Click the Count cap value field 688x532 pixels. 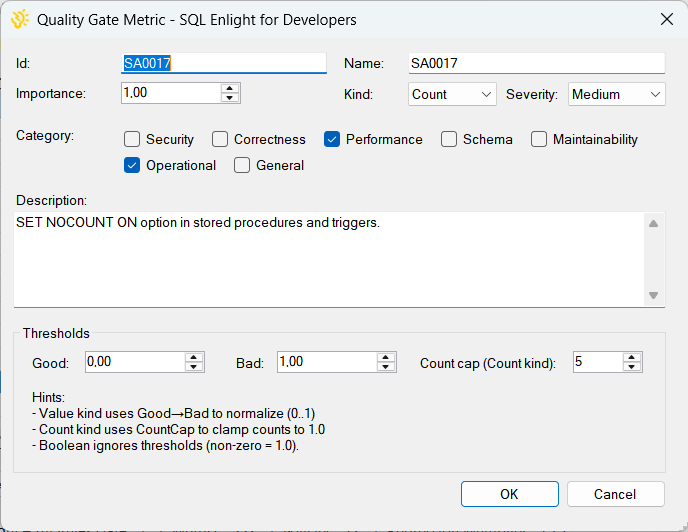(598, 362)
